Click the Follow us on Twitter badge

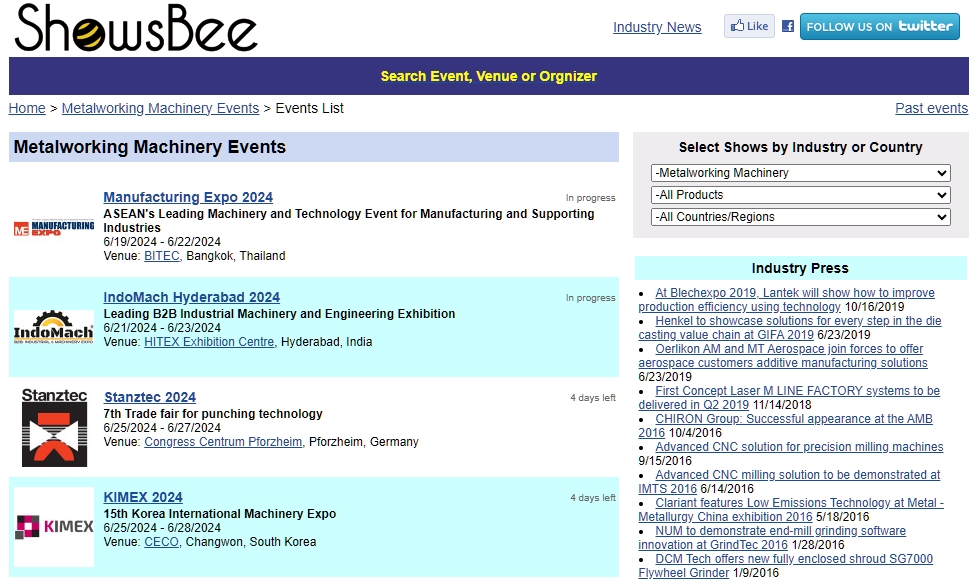tap(879, 26)
